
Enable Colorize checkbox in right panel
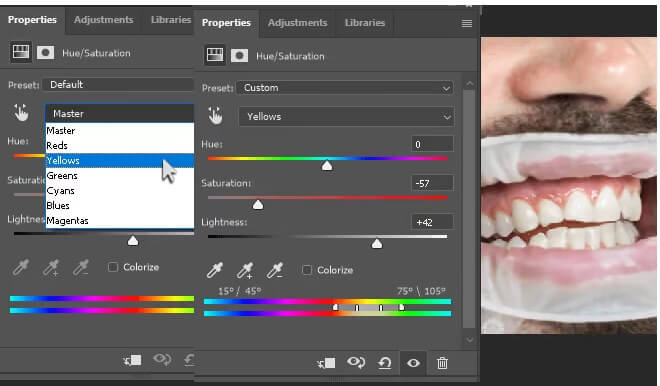(307, 270)
